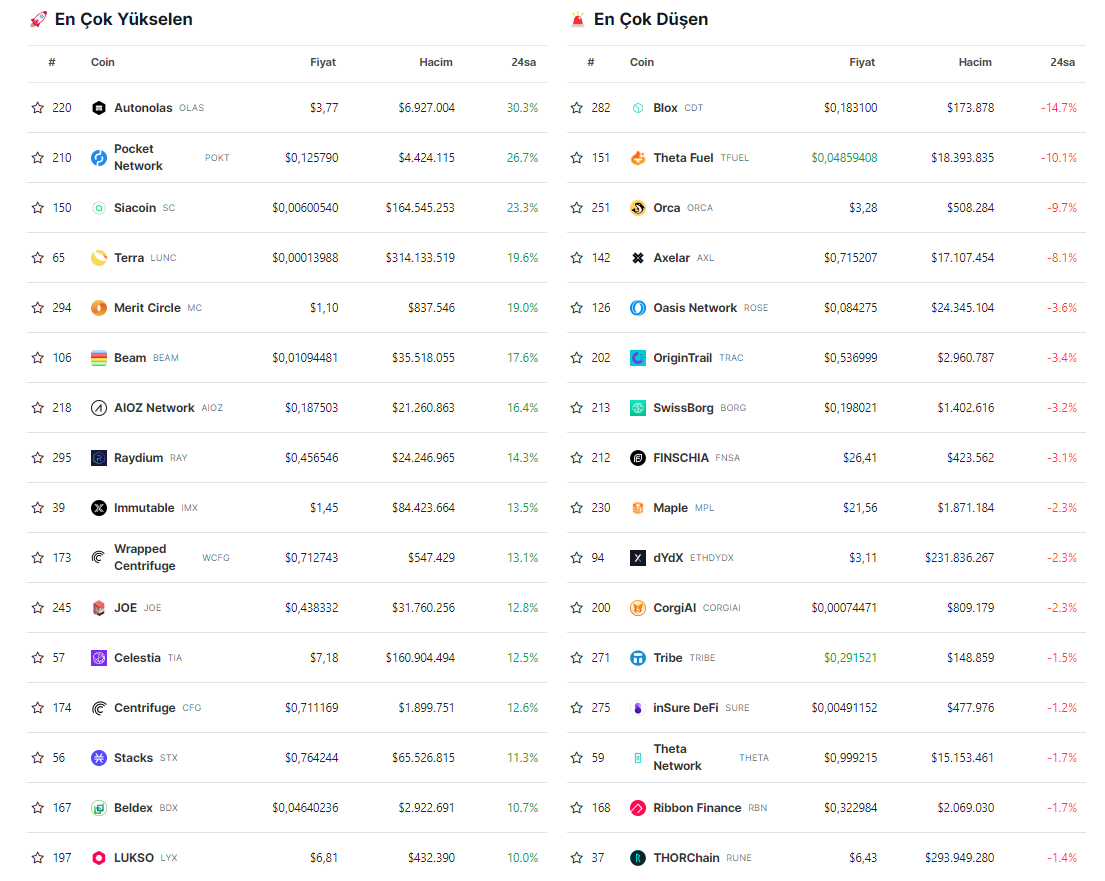Click the En Çok Düşen heading
This screenshot has width=1105, height=881.
click(650, 19)
